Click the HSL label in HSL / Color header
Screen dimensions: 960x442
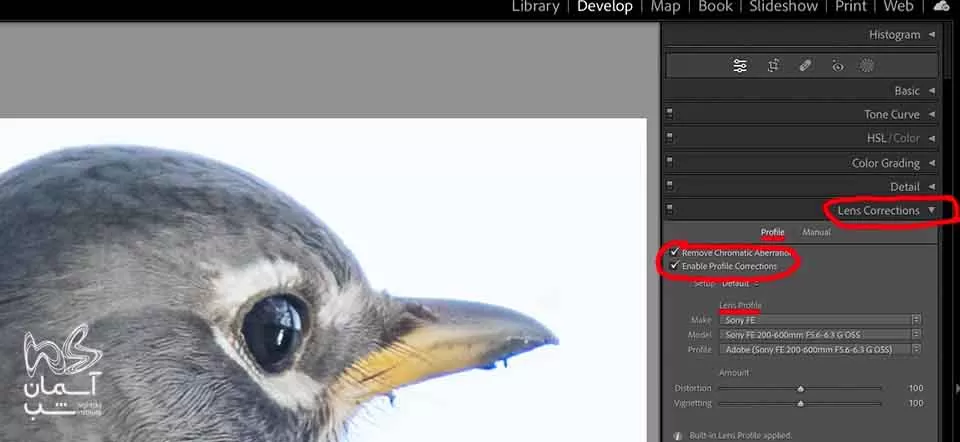876,138
